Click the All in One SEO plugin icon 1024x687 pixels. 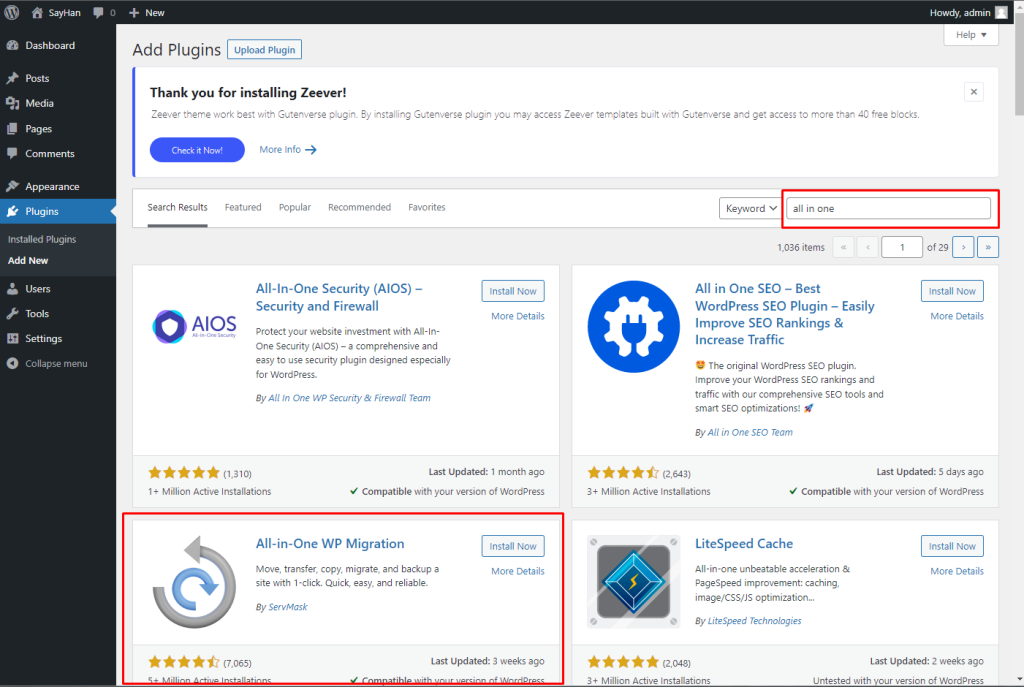[x=633, y=326]
